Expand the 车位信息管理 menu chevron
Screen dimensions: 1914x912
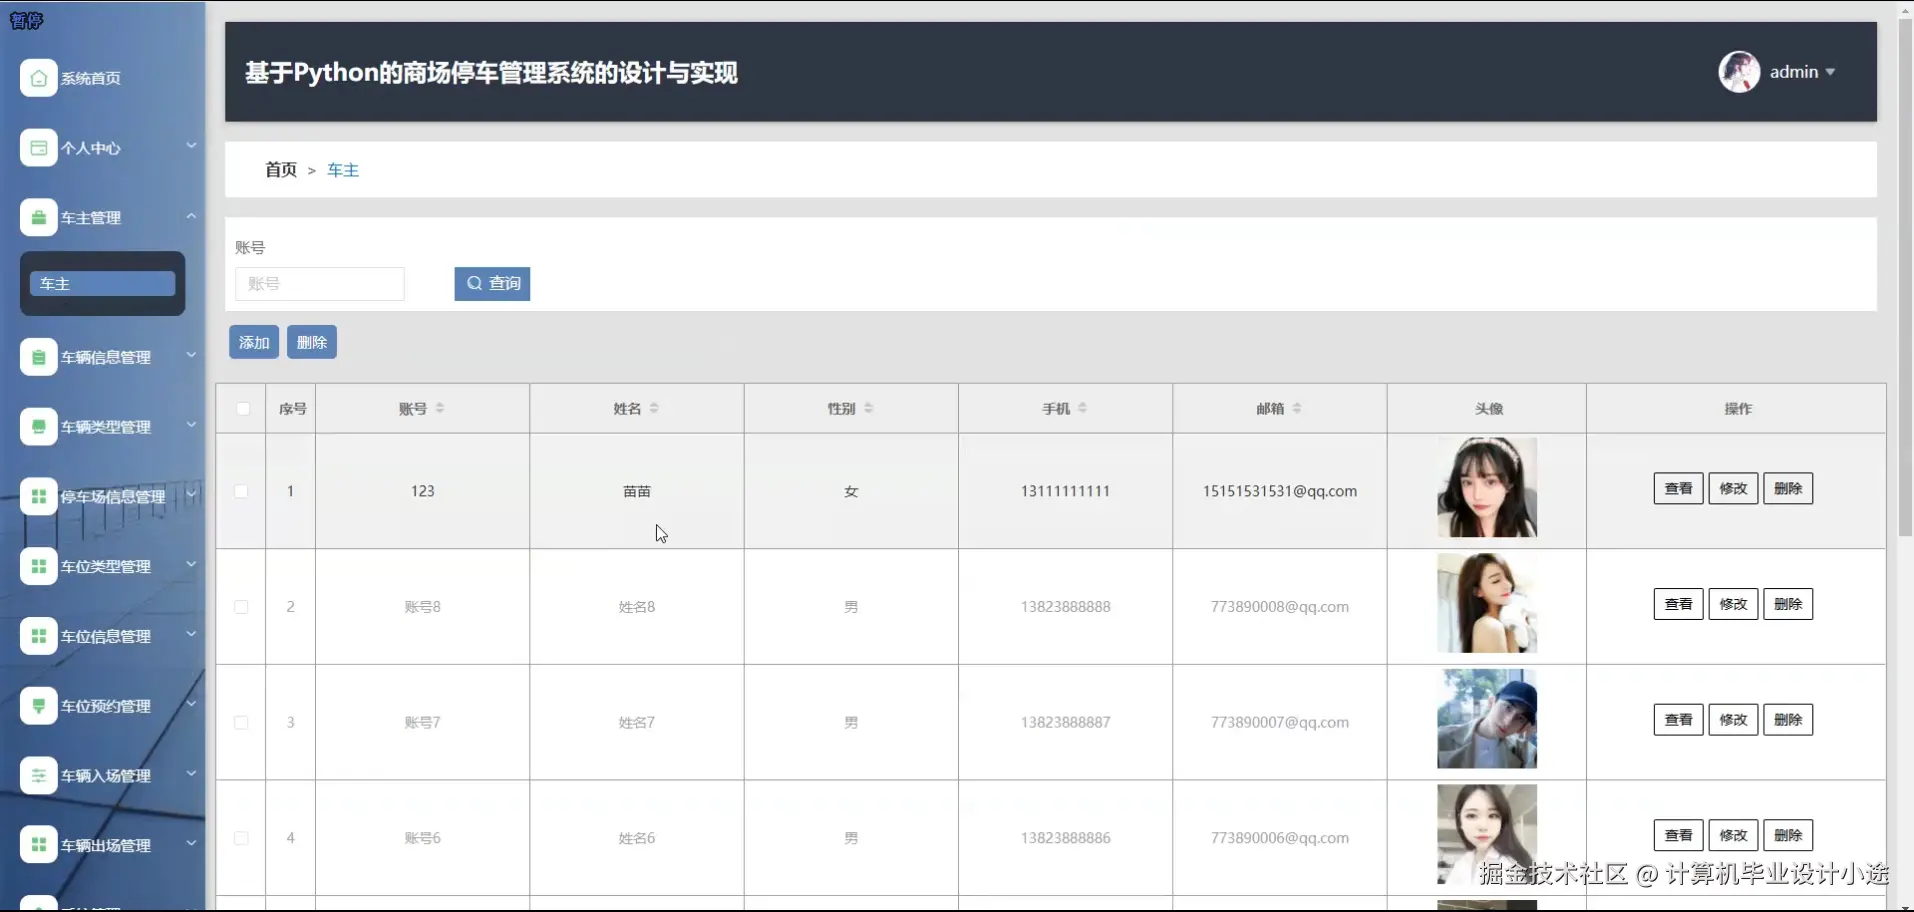tap(191, 634)
